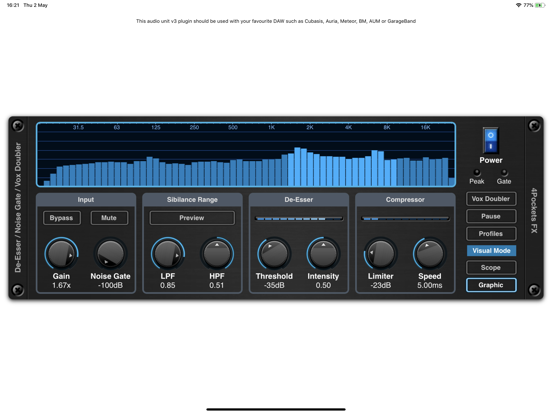Click the battery status icon

(x=540, y=5)
